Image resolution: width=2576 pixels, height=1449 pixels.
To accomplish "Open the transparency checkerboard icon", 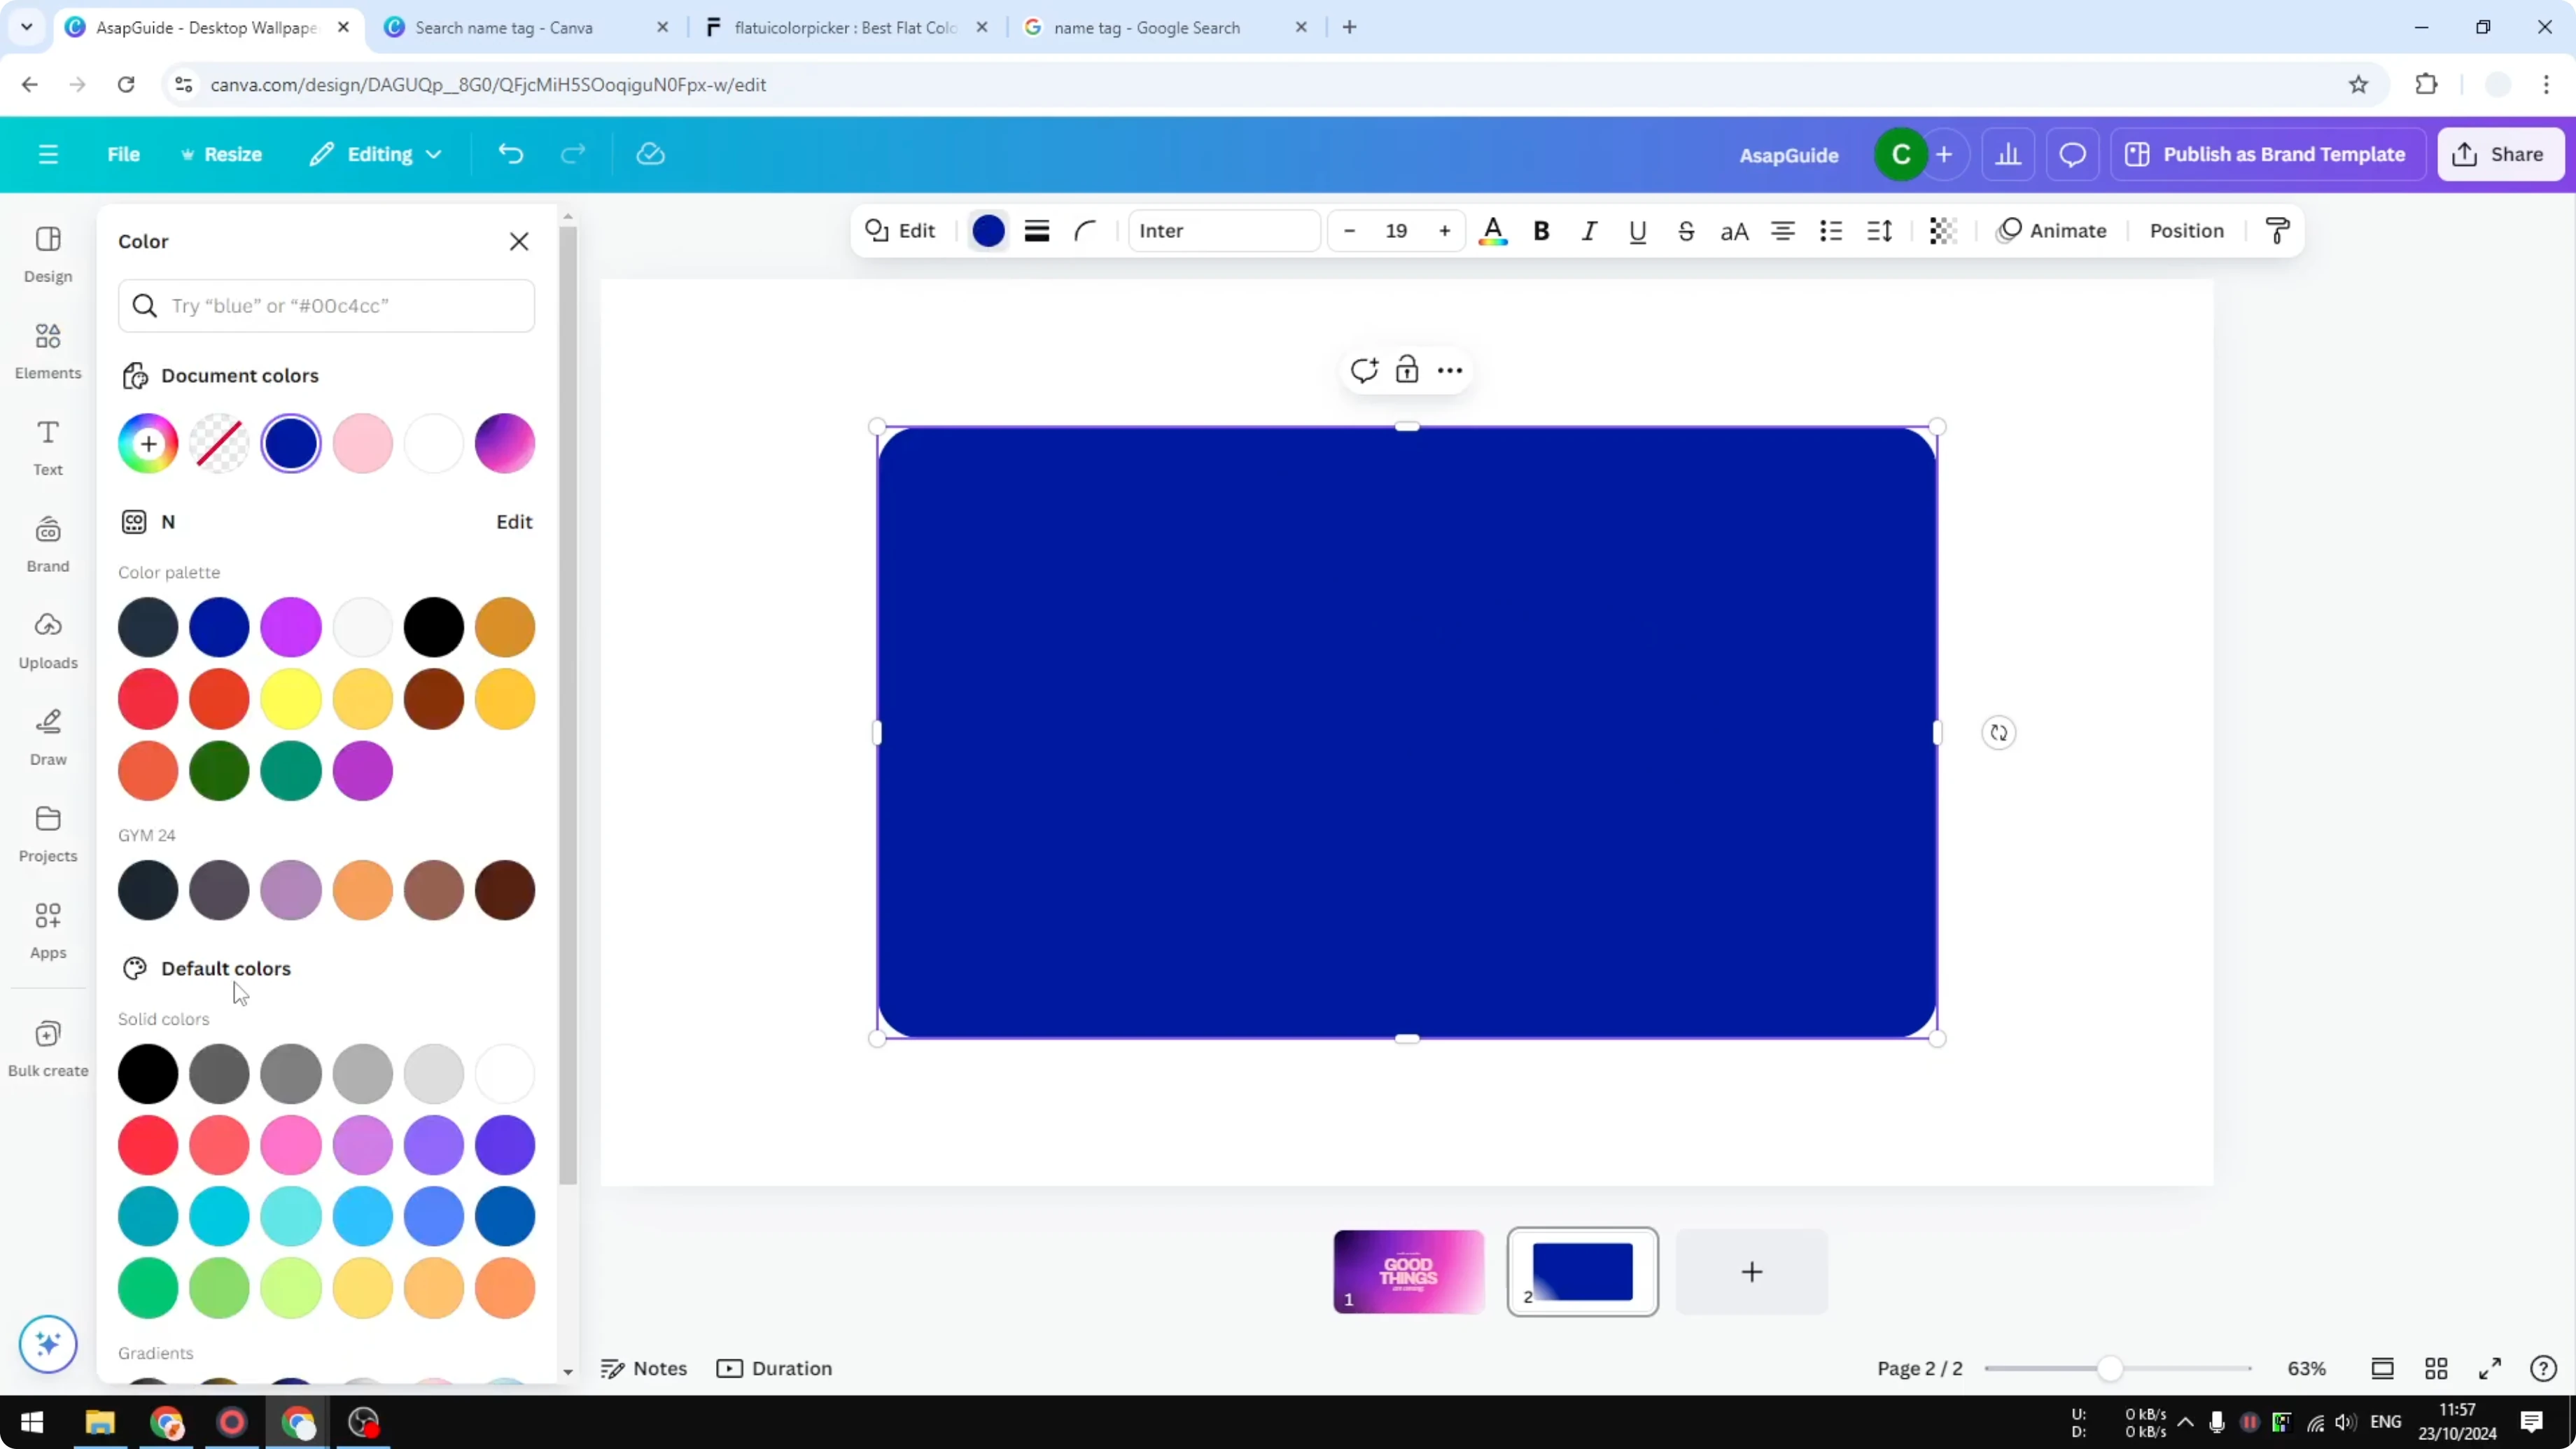I will pos(1943,231).
